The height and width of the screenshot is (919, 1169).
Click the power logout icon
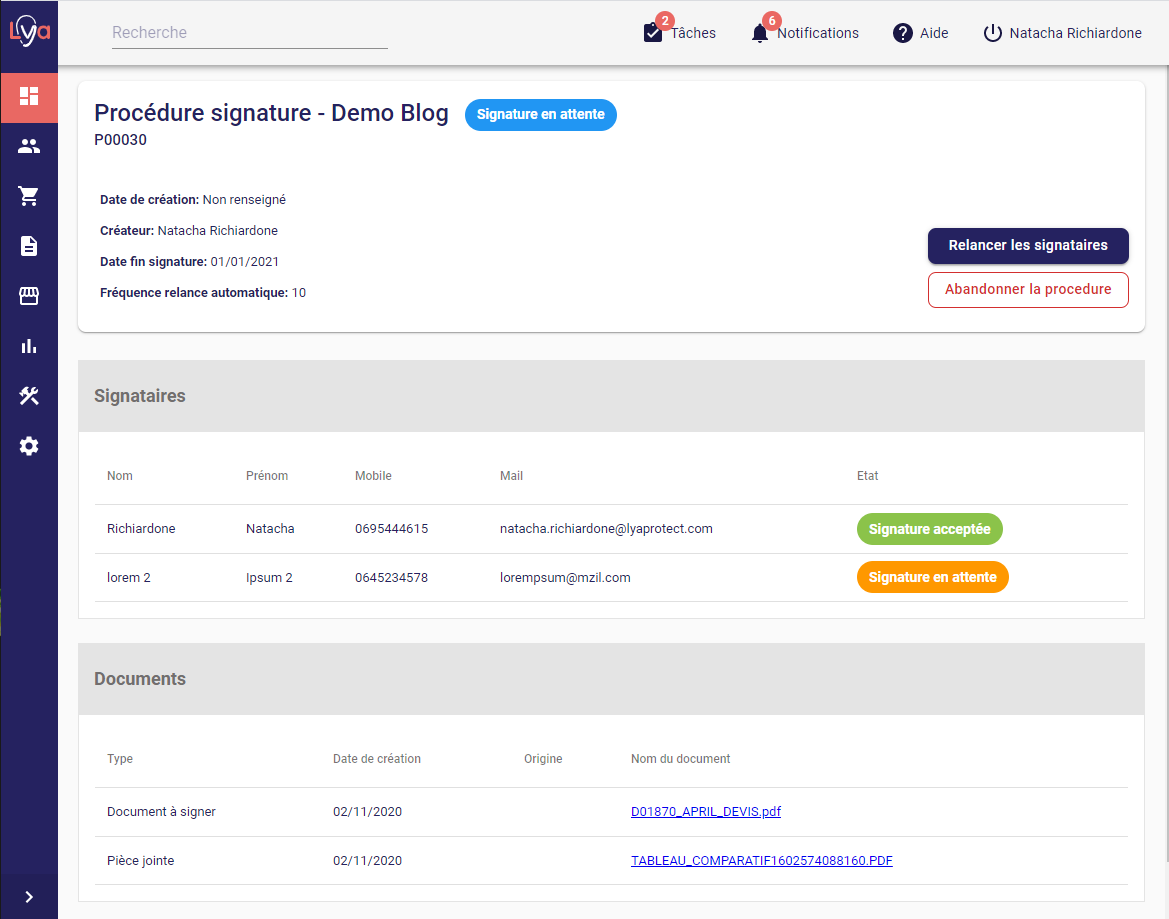coord(992,33)
